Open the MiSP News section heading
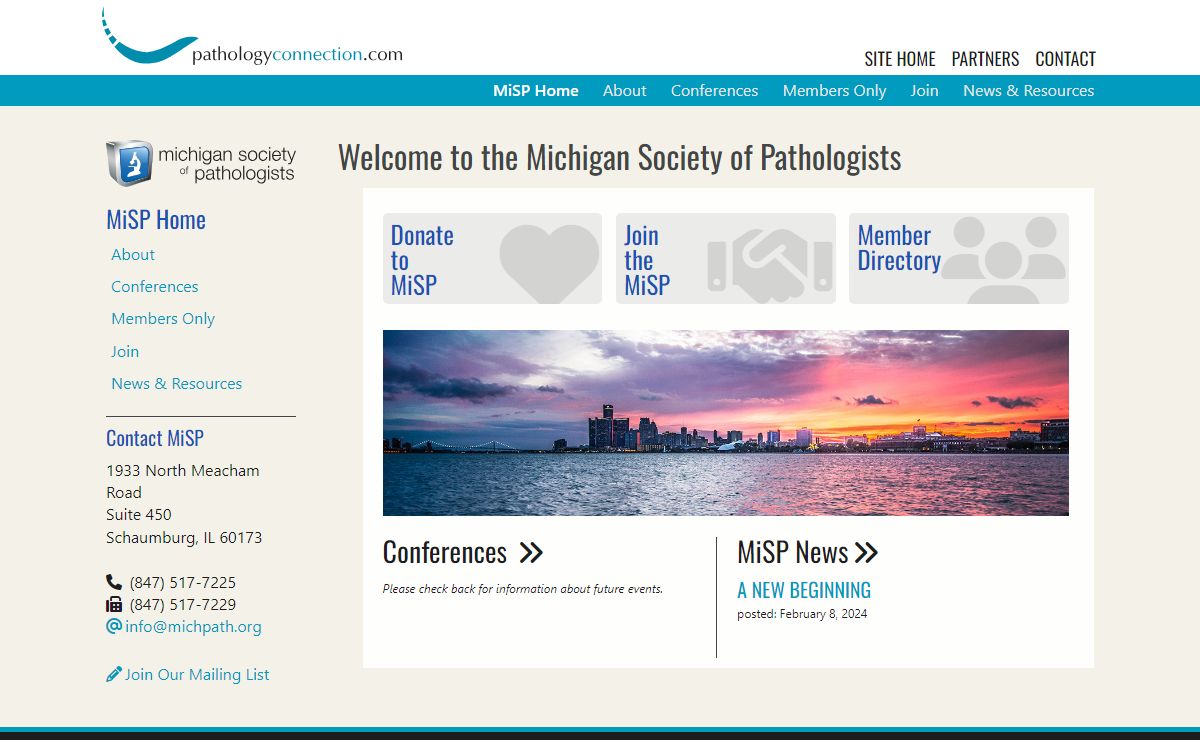 click(x=793, y=552)
